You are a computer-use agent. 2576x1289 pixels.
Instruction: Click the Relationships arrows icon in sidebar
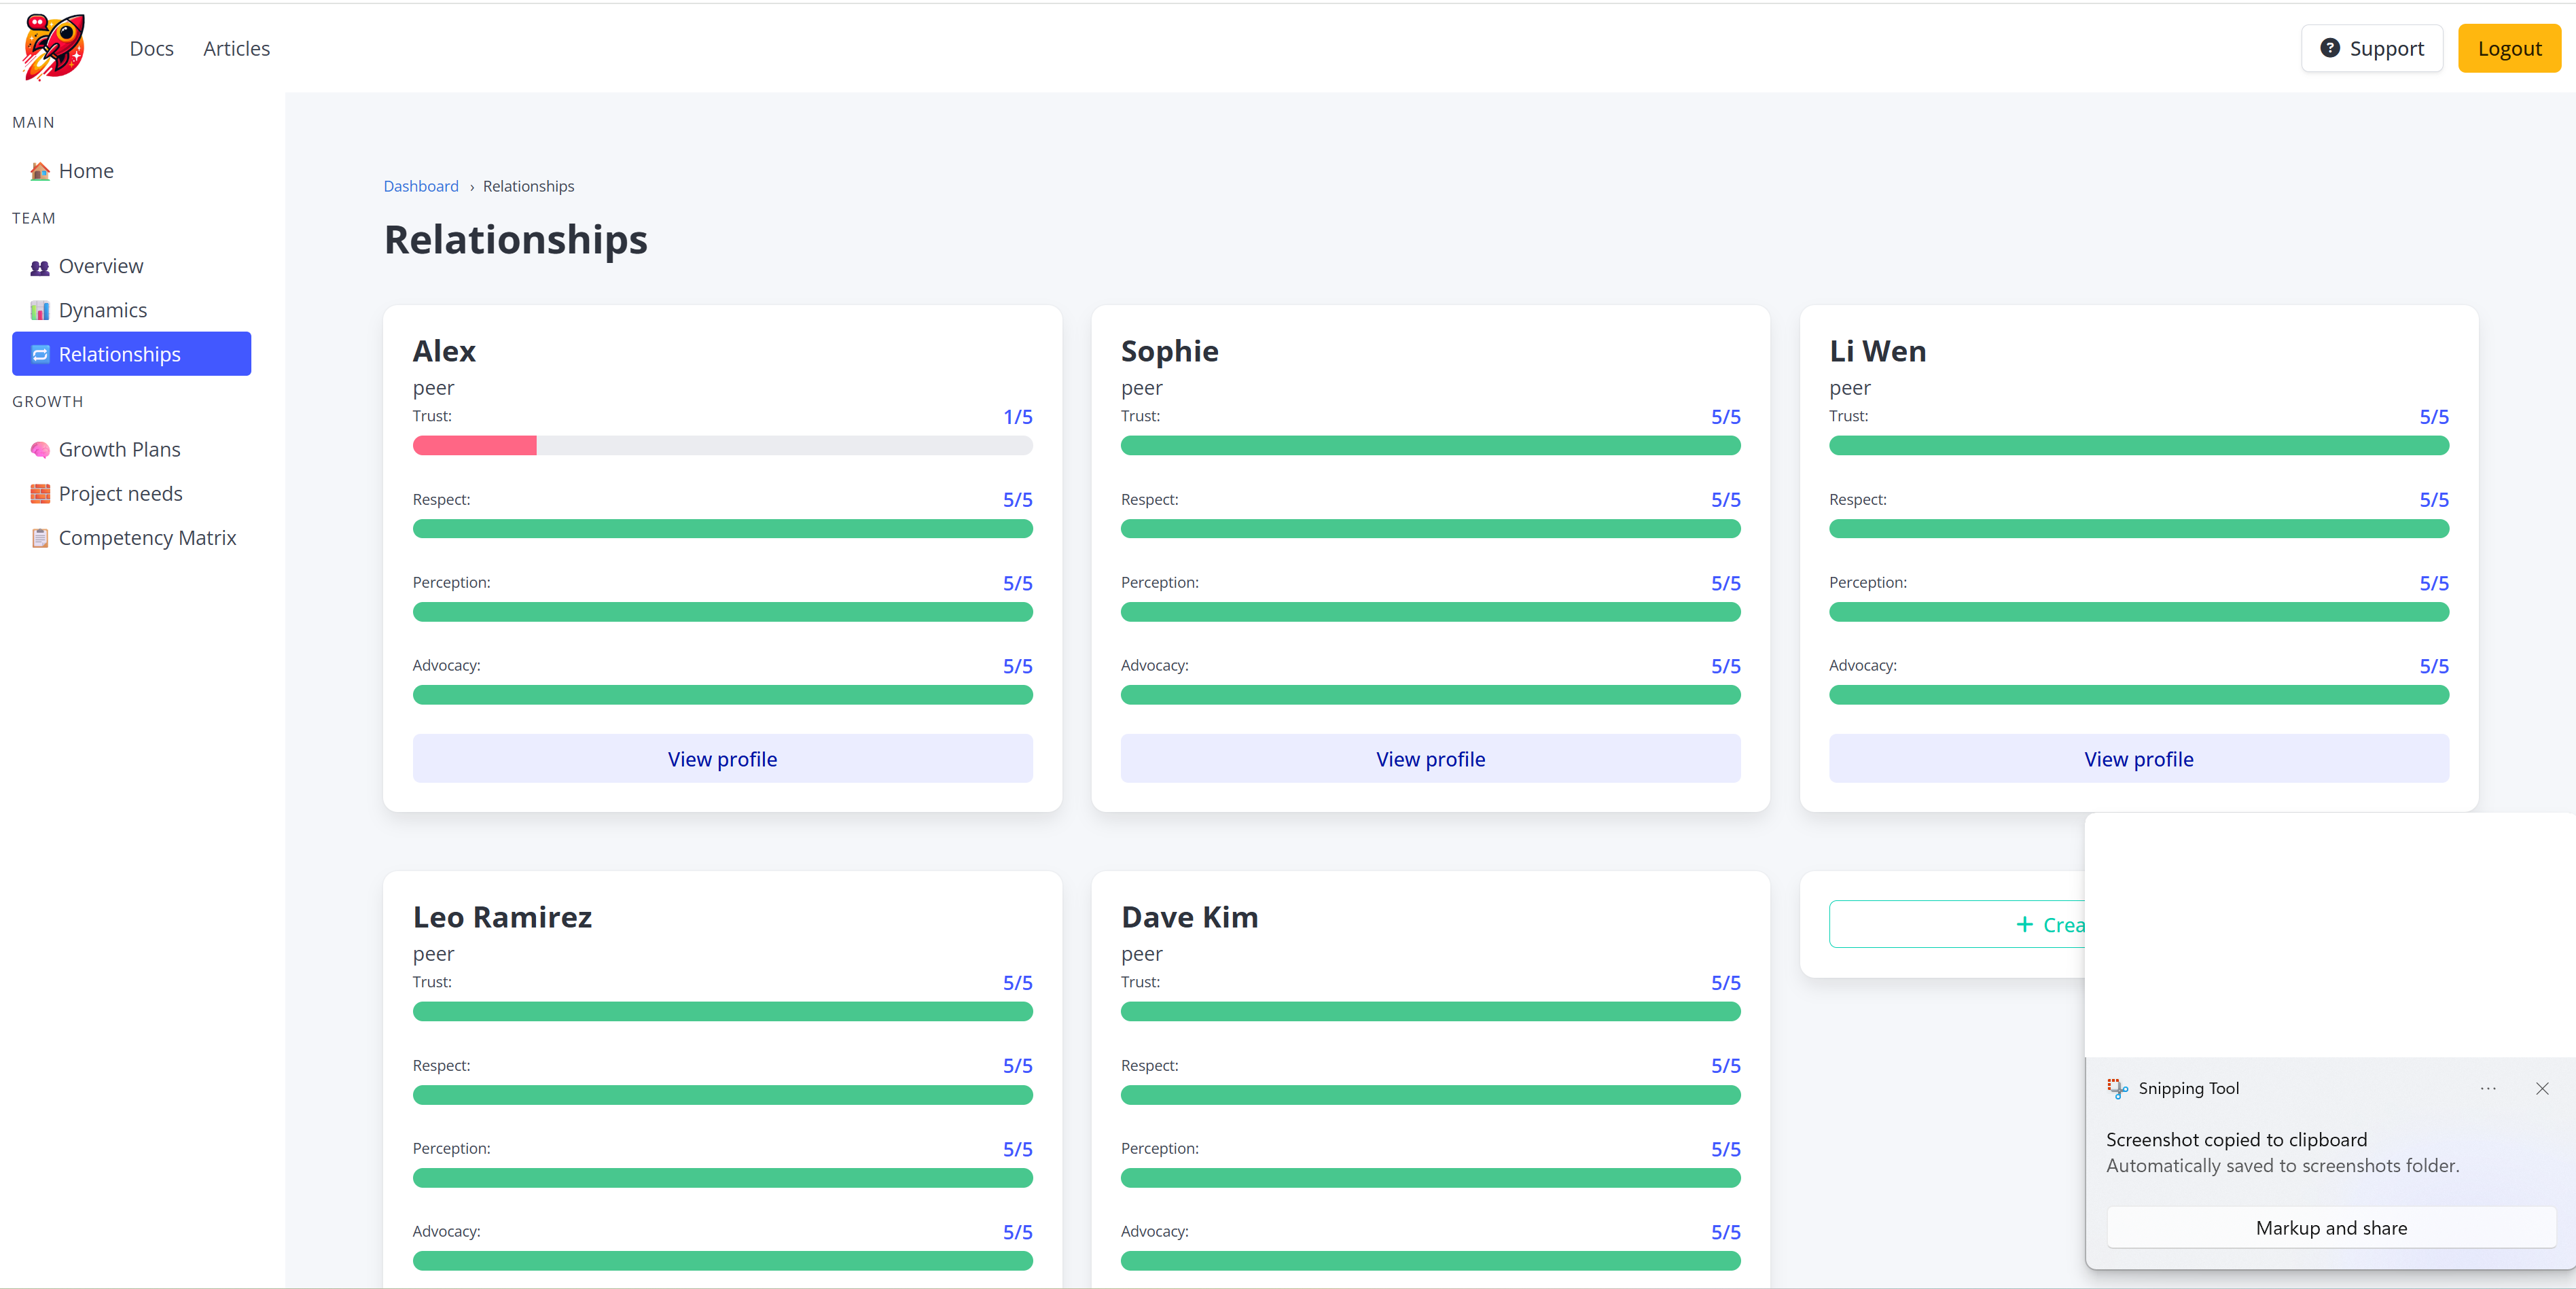click(x=40, y=354)
